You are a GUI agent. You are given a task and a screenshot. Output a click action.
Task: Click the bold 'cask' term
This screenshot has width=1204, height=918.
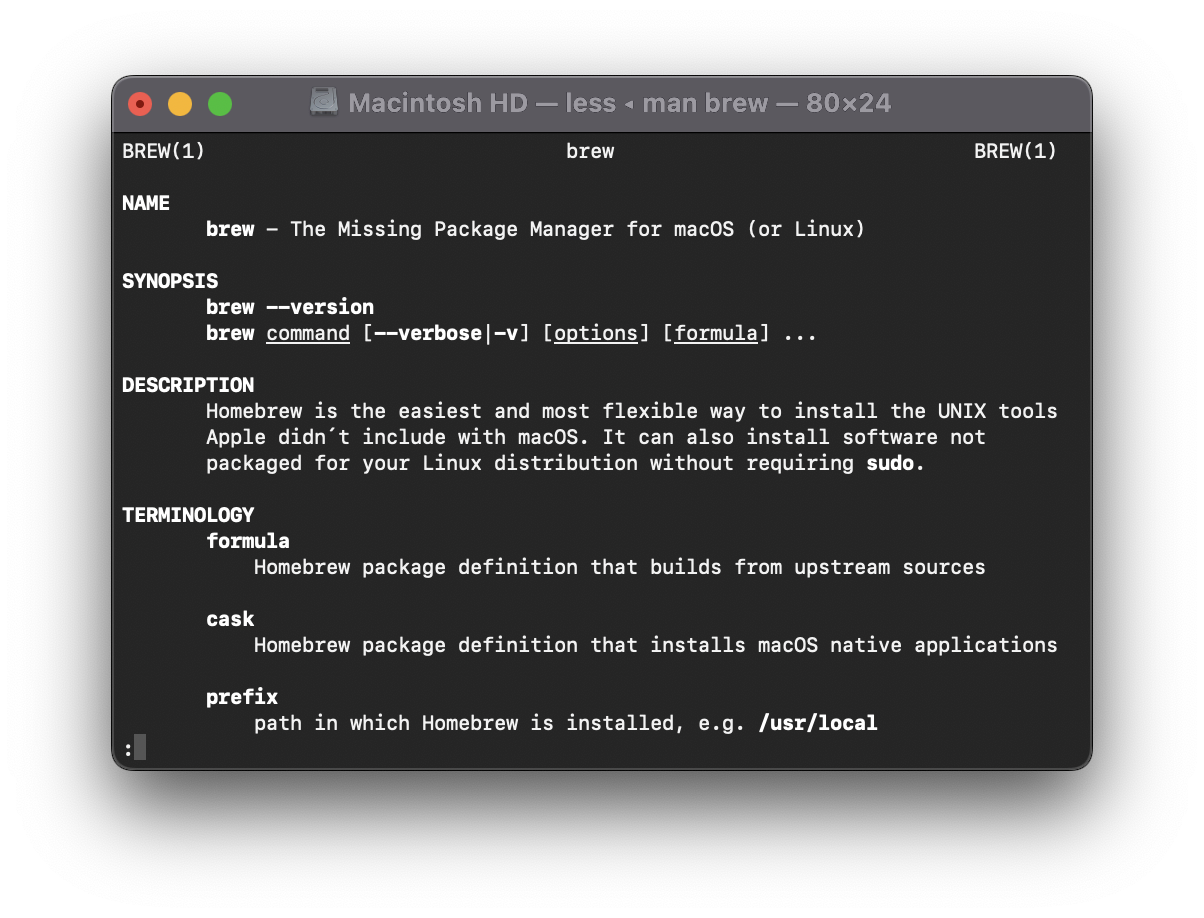tap(230, 619)
